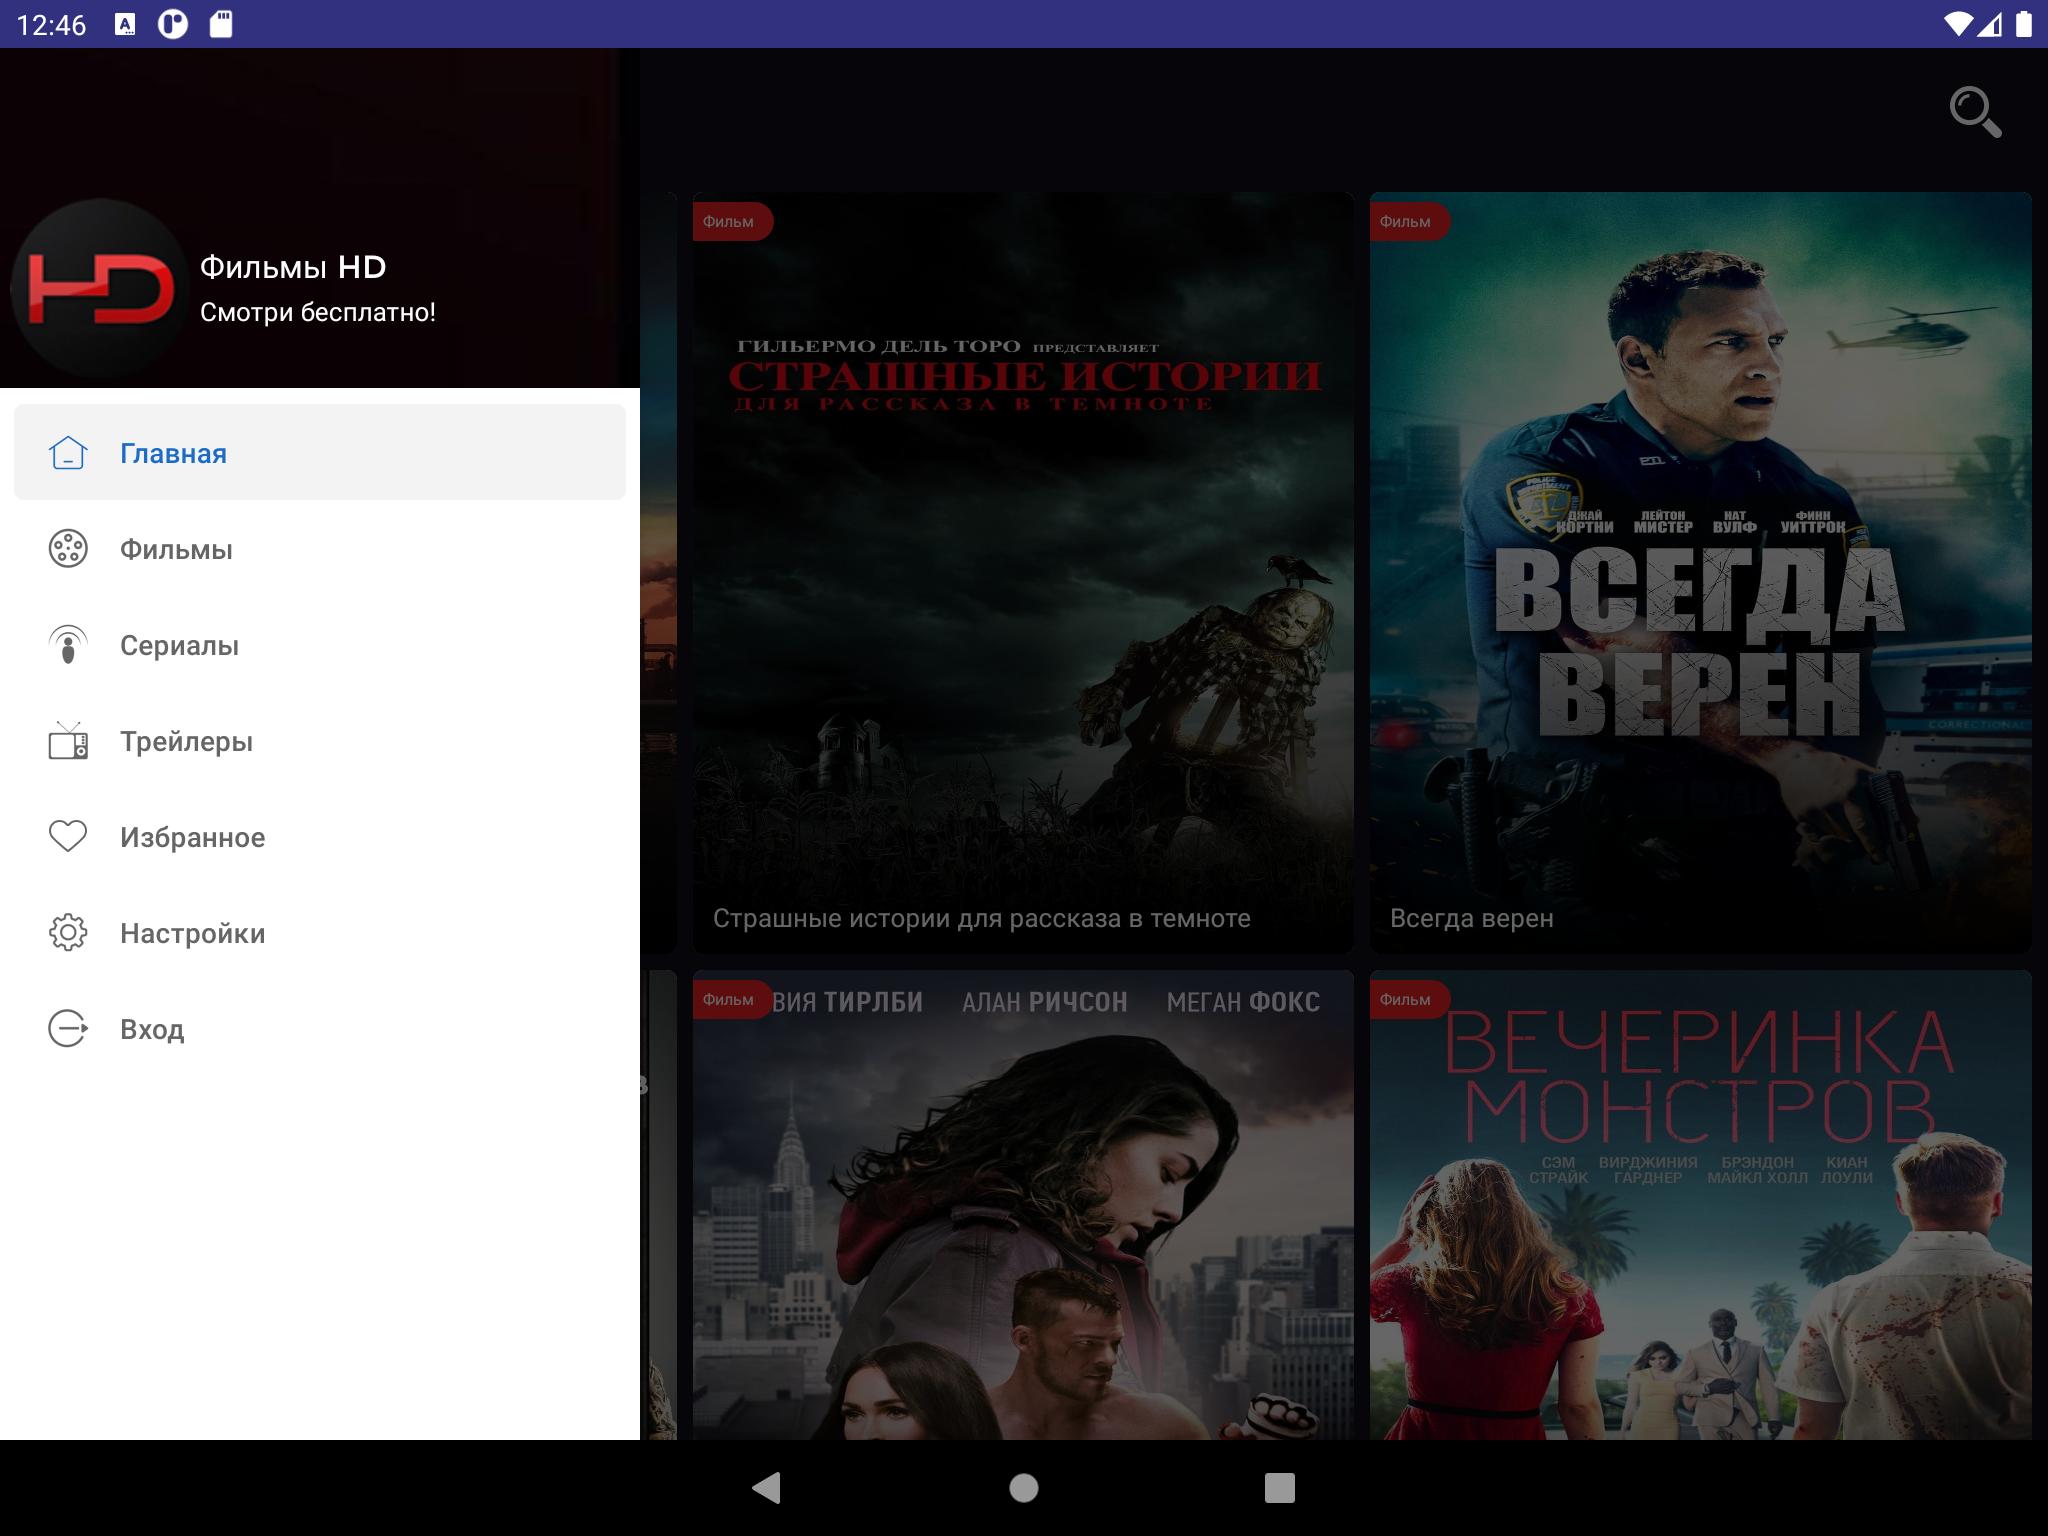Screen dimensions: 2048x1536
Task: Open Настройки from the drawer menu
Action: (320, 933)
